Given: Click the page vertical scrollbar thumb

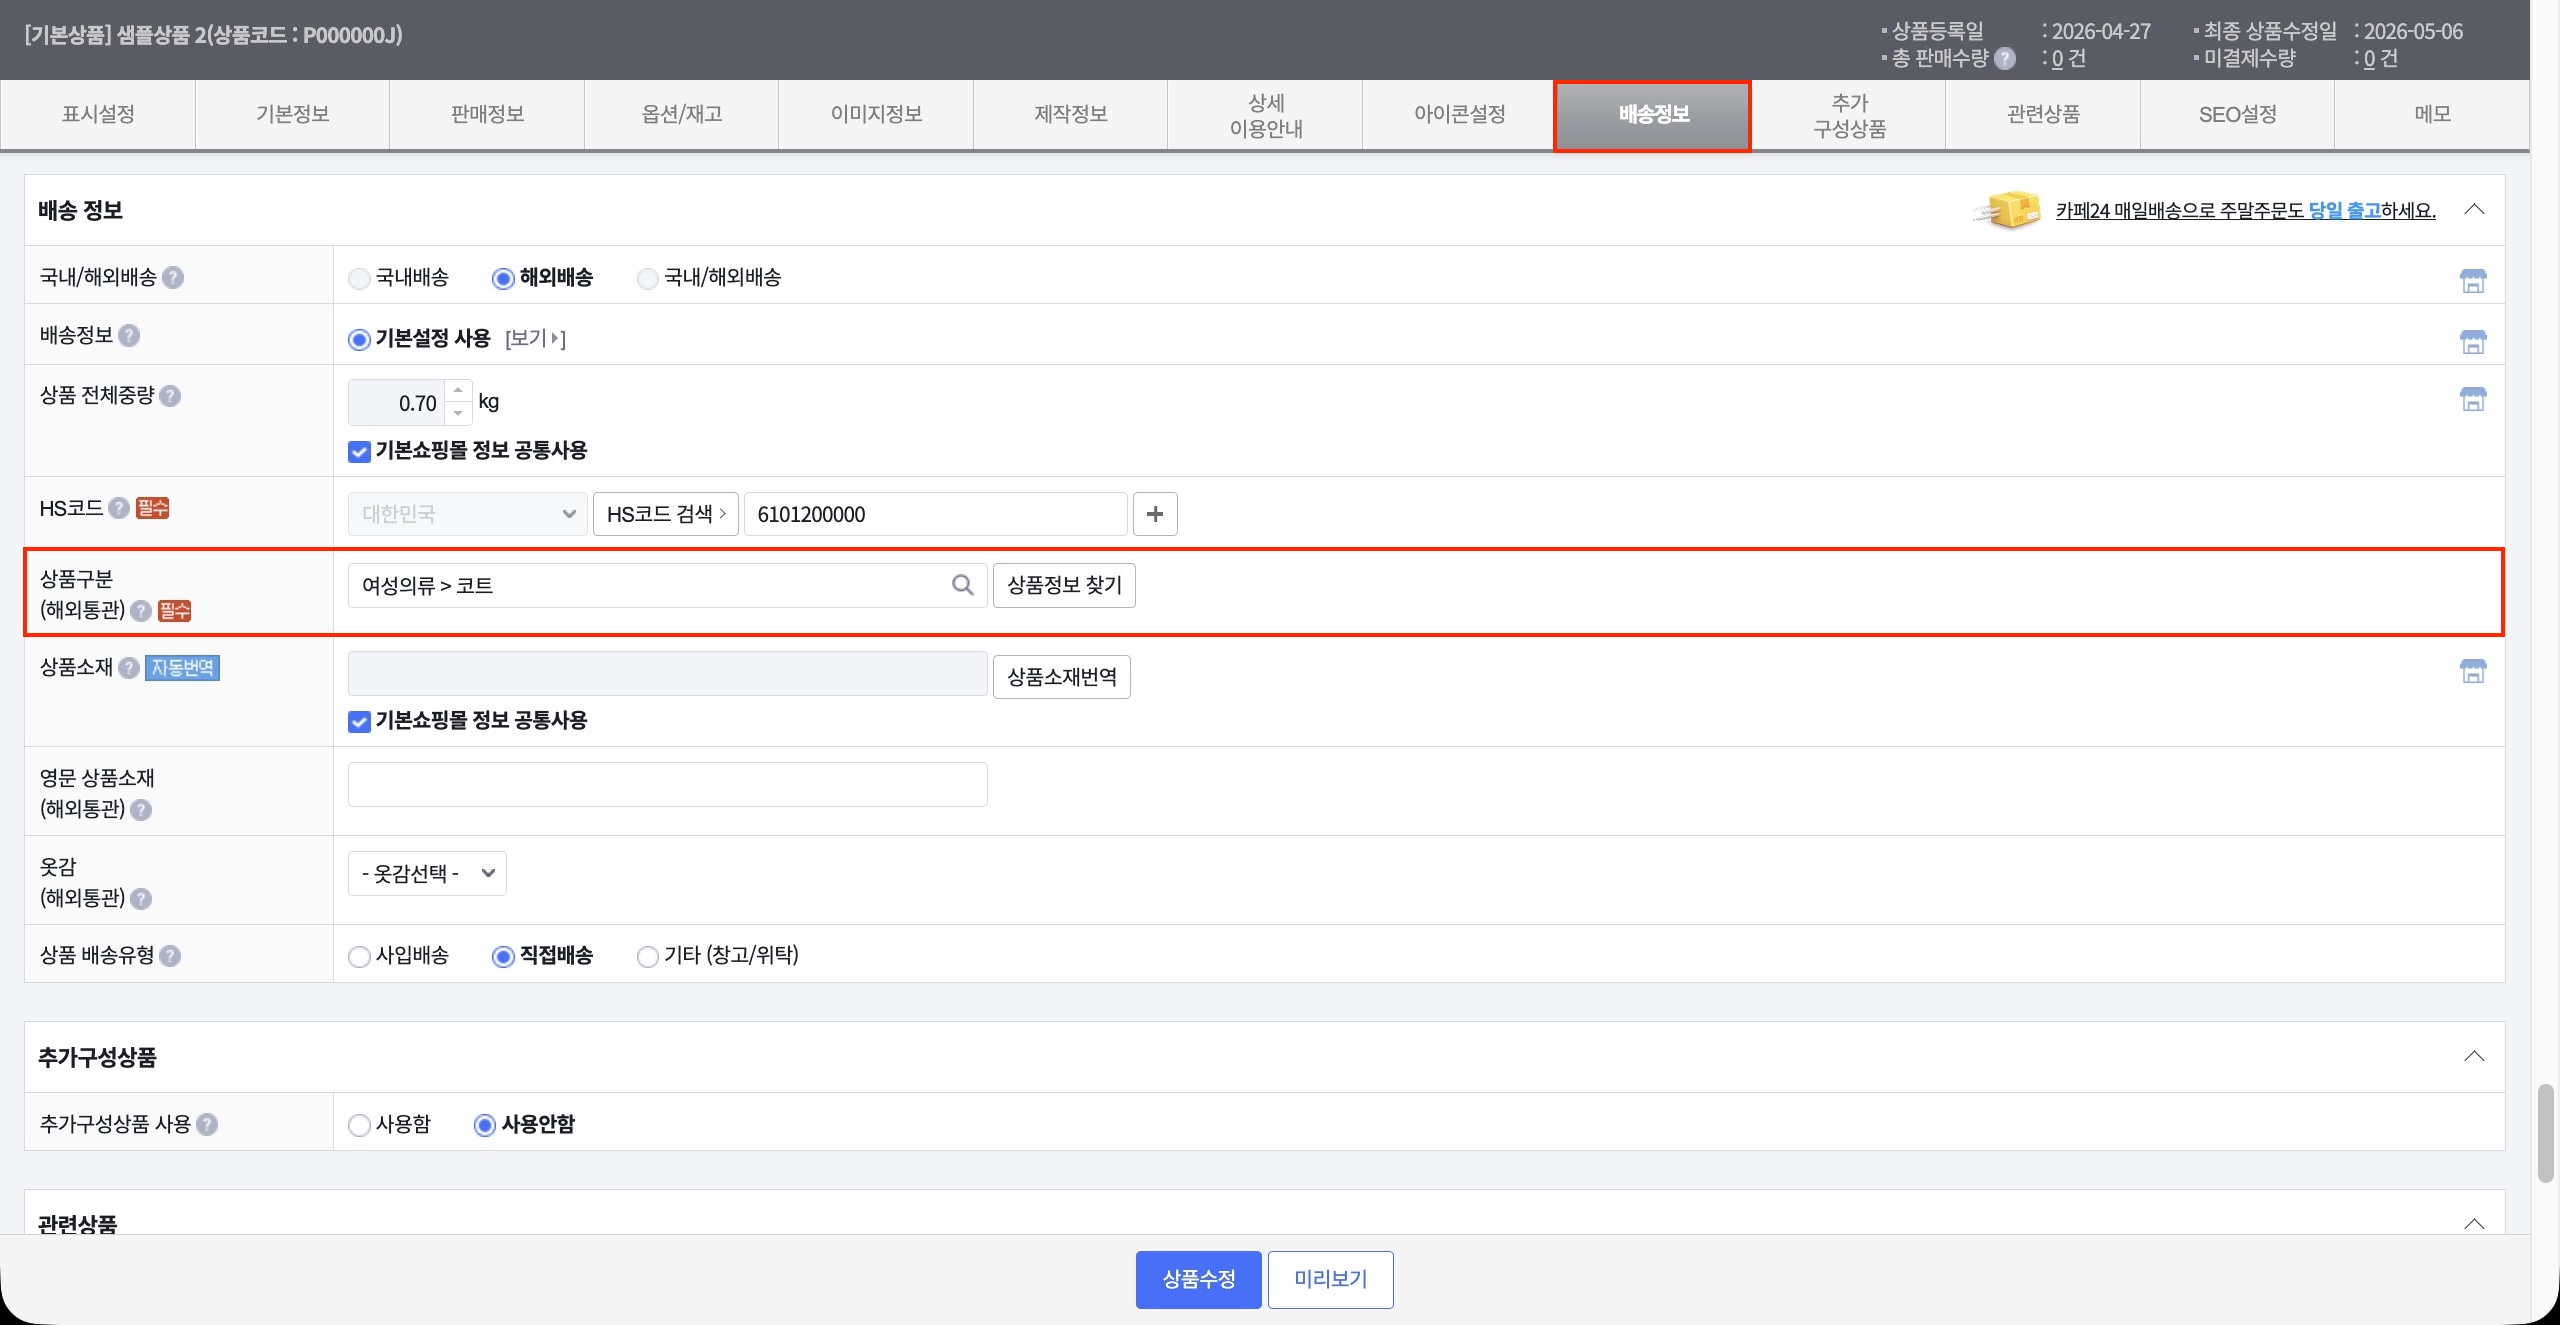Looking at the screenshot, I should click(2547, 1133).
